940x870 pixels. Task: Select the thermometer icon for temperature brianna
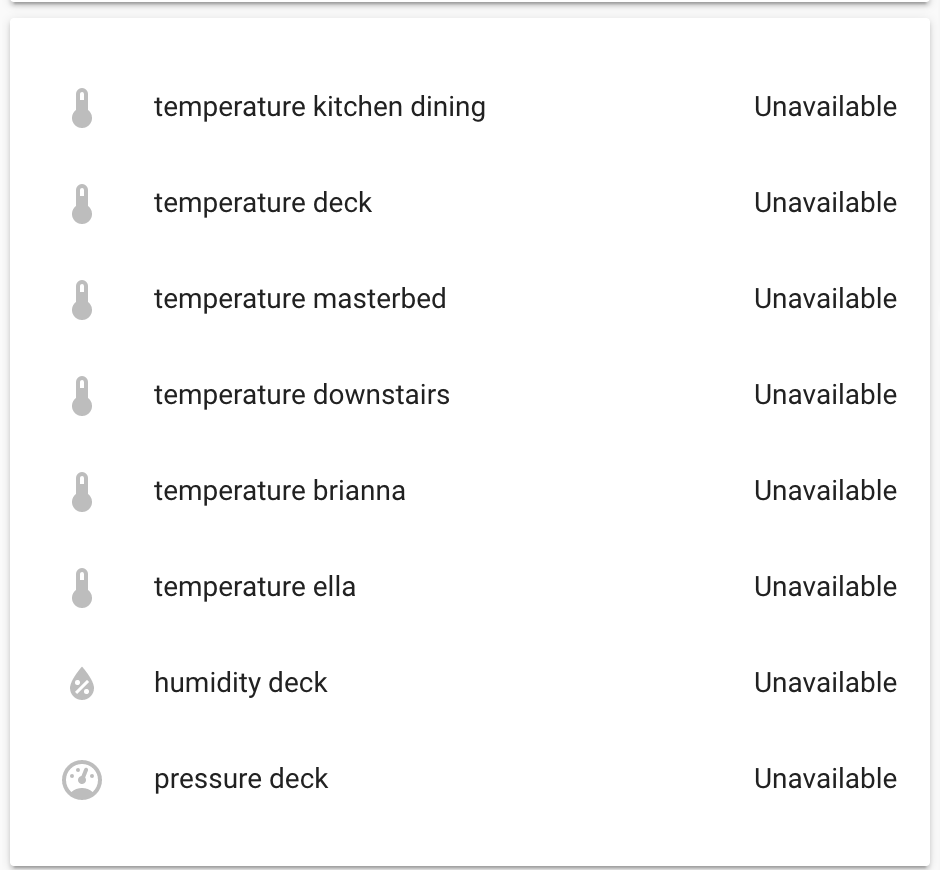(x=82, y=491)
